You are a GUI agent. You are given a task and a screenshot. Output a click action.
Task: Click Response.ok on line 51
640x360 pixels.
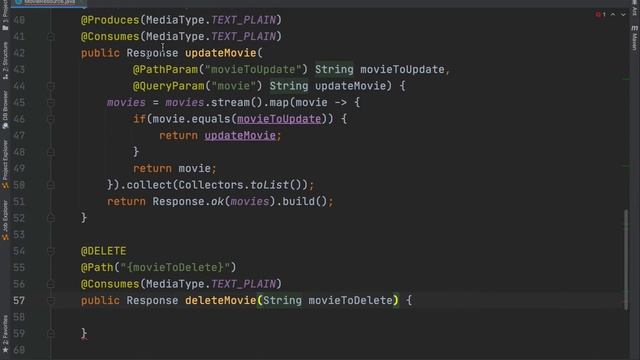pos(188,202)
